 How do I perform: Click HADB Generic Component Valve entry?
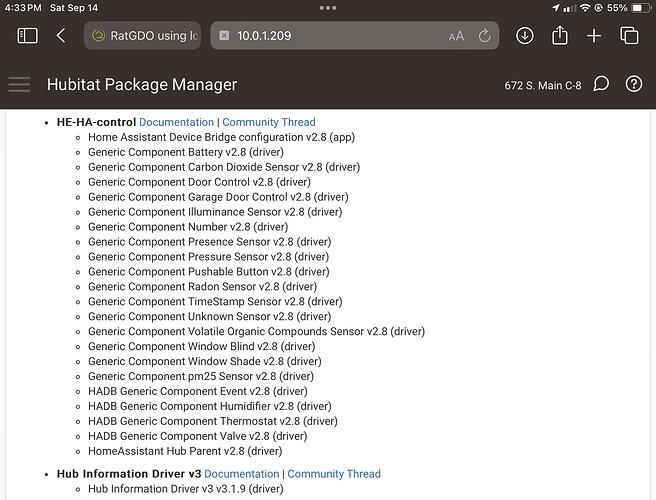click(x=197, y=436)
